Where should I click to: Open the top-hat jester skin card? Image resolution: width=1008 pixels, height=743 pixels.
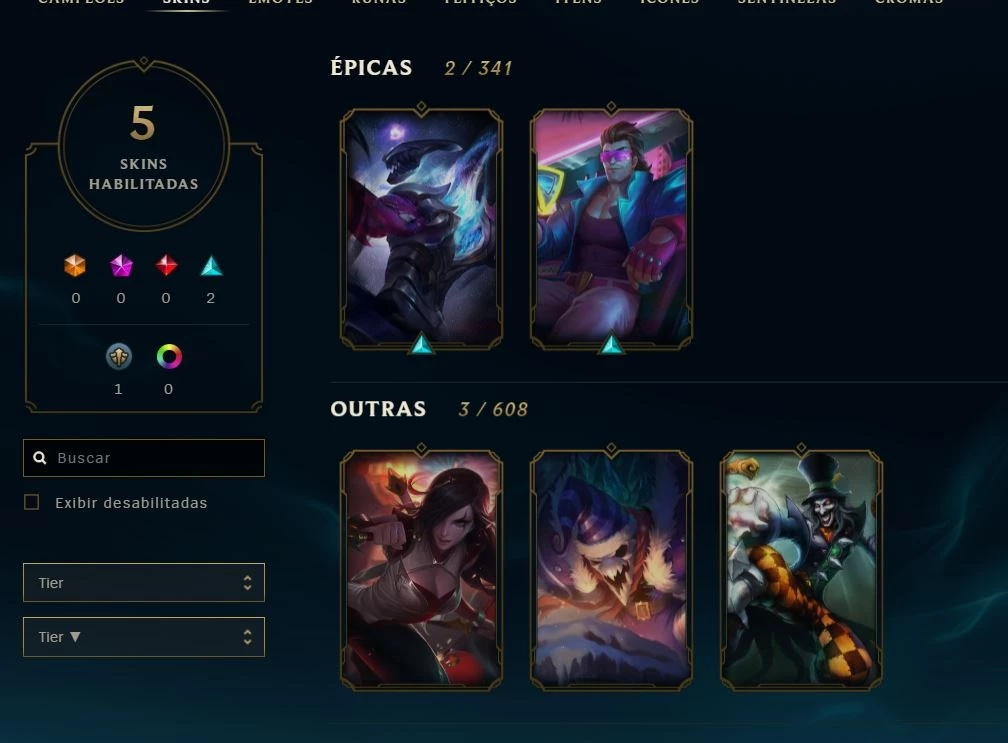tap(801, 570)
